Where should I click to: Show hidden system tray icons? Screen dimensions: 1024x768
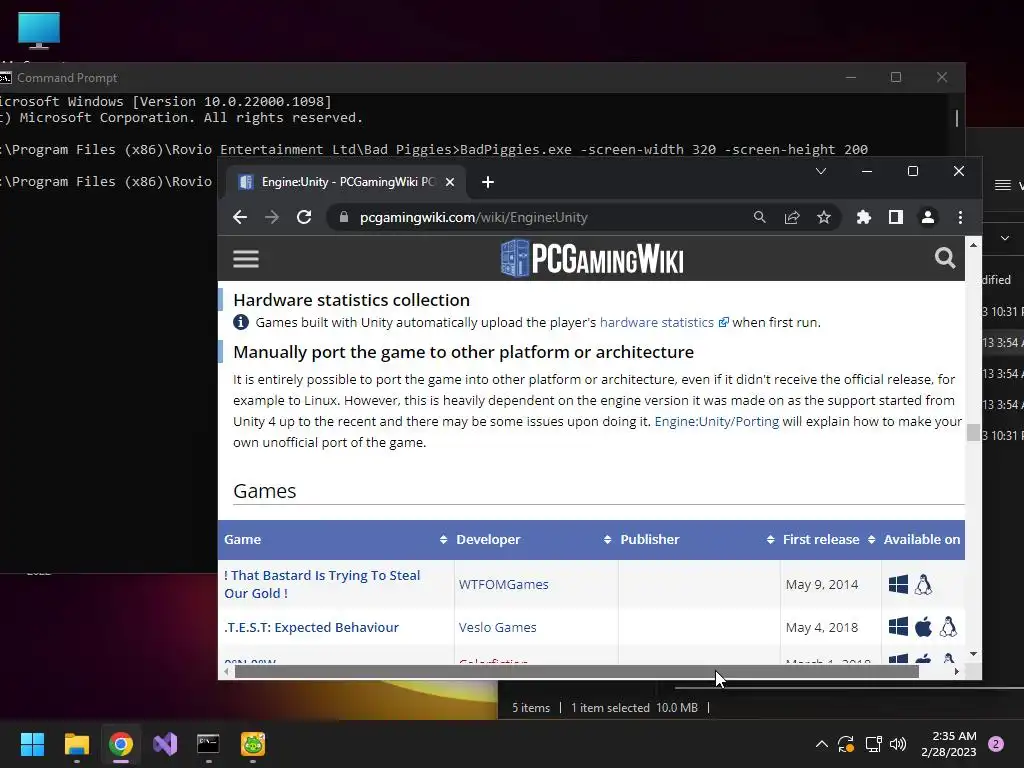coord(822,744)
